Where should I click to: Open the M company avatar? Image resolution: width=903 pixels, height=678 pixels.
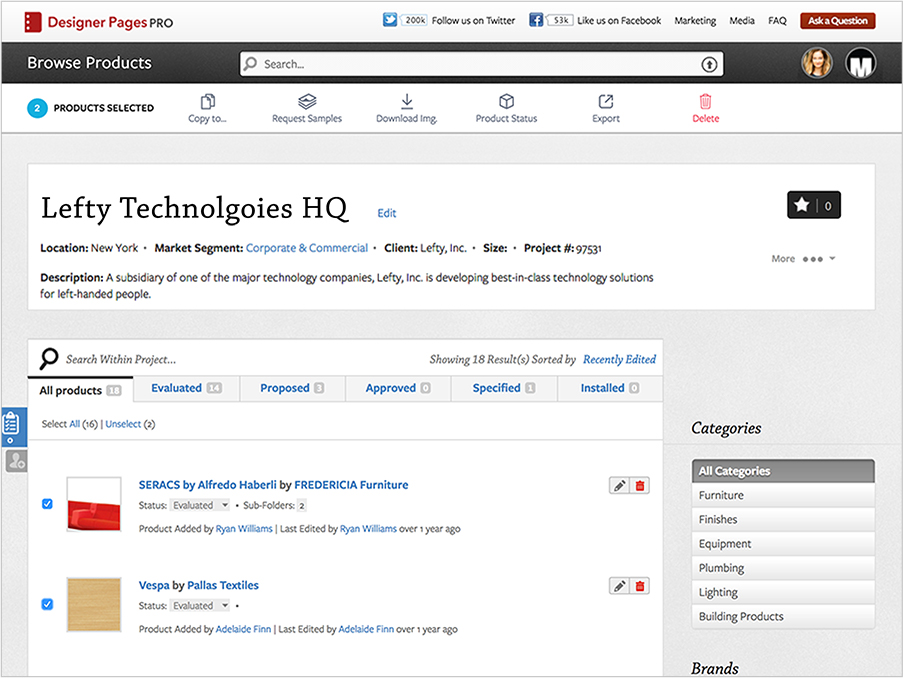[860, 63]
